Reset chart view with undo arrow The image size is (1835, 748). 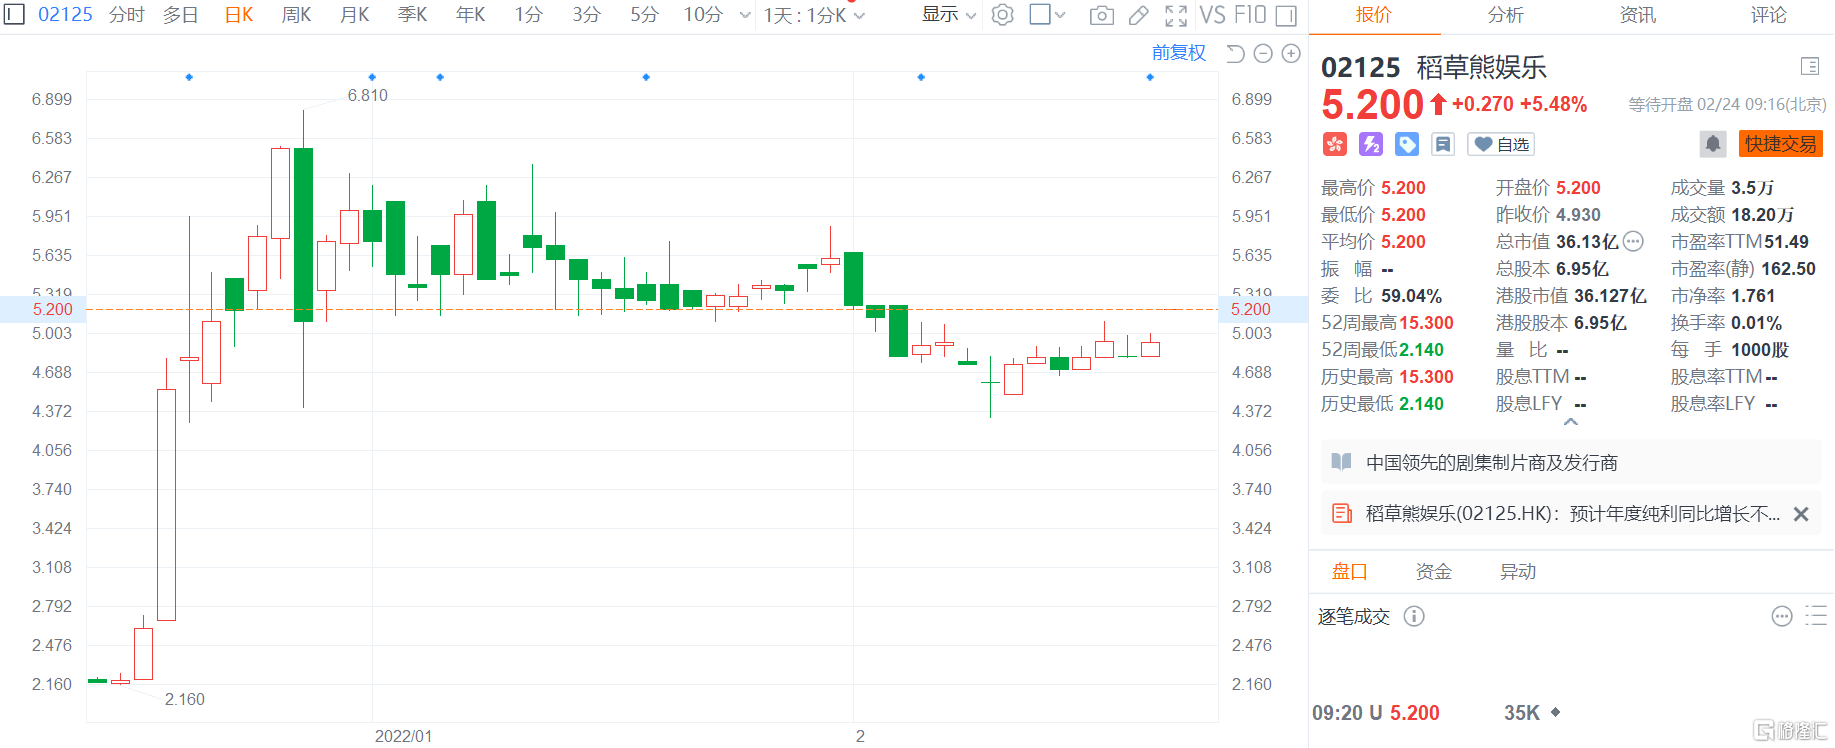[x=1235, y=54]
